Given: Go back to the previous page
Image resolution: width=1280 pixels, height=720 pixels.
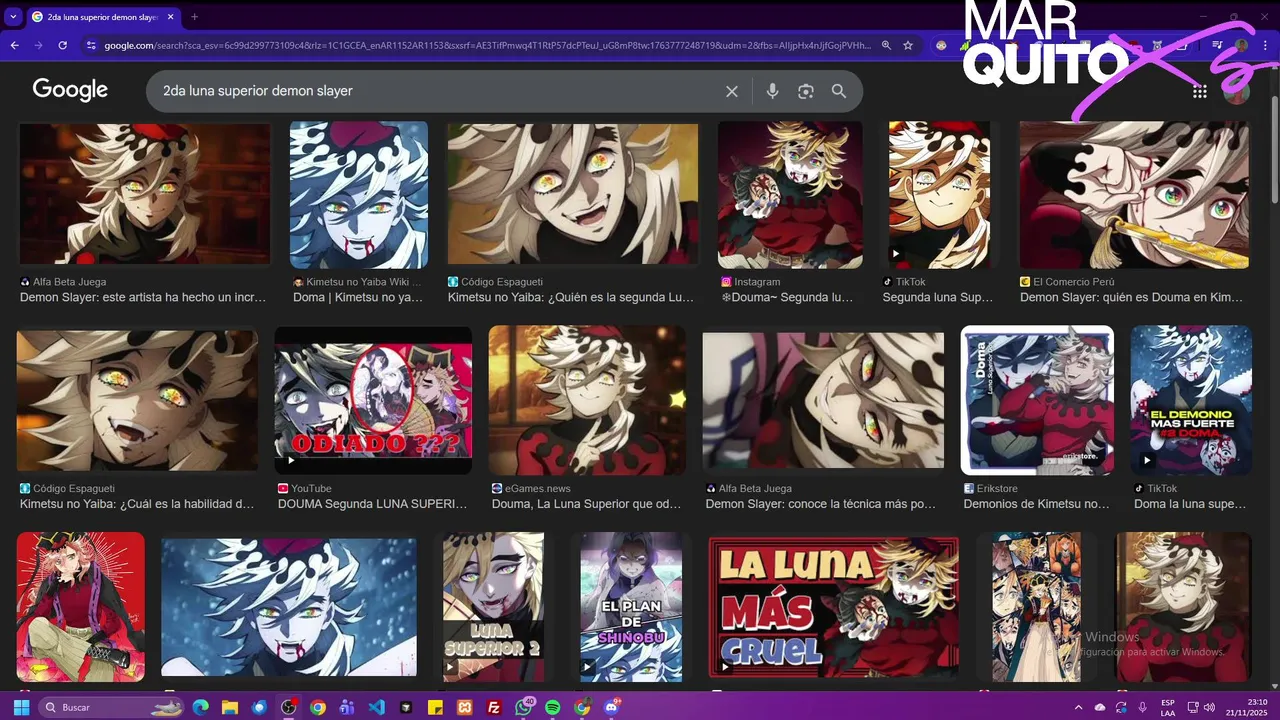Looking at the screenshot, I should click(14, 45).
